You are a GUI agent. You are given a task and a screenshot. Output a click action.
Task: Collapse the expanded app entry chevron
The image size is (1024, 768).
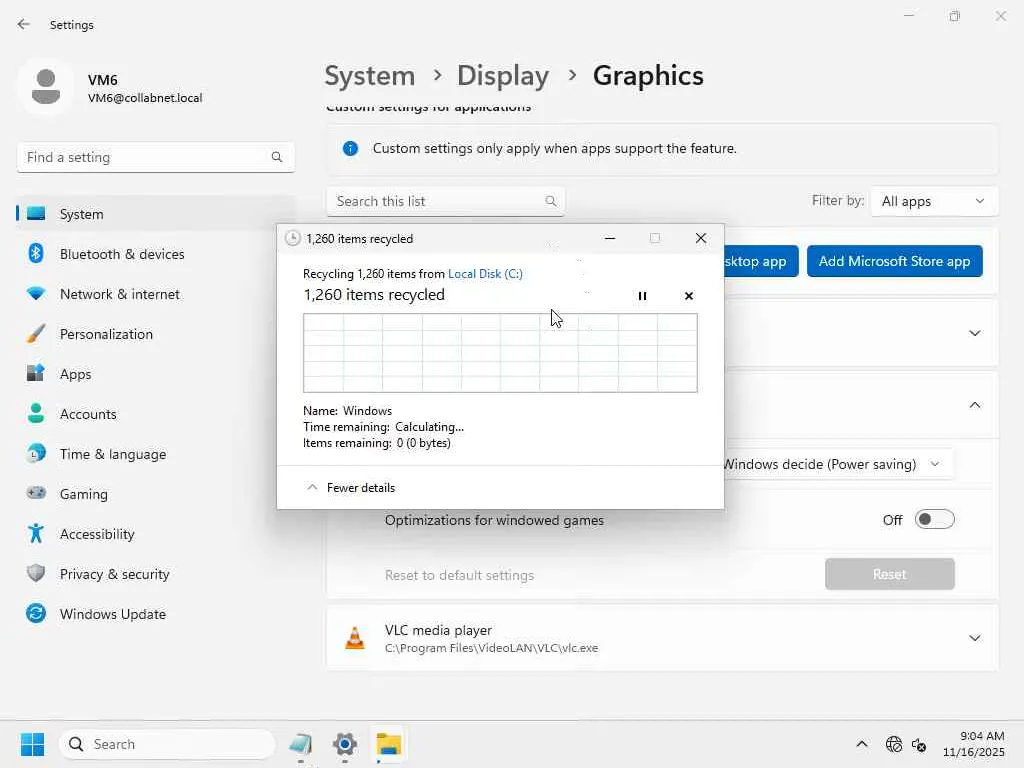[x=974, y=405]
